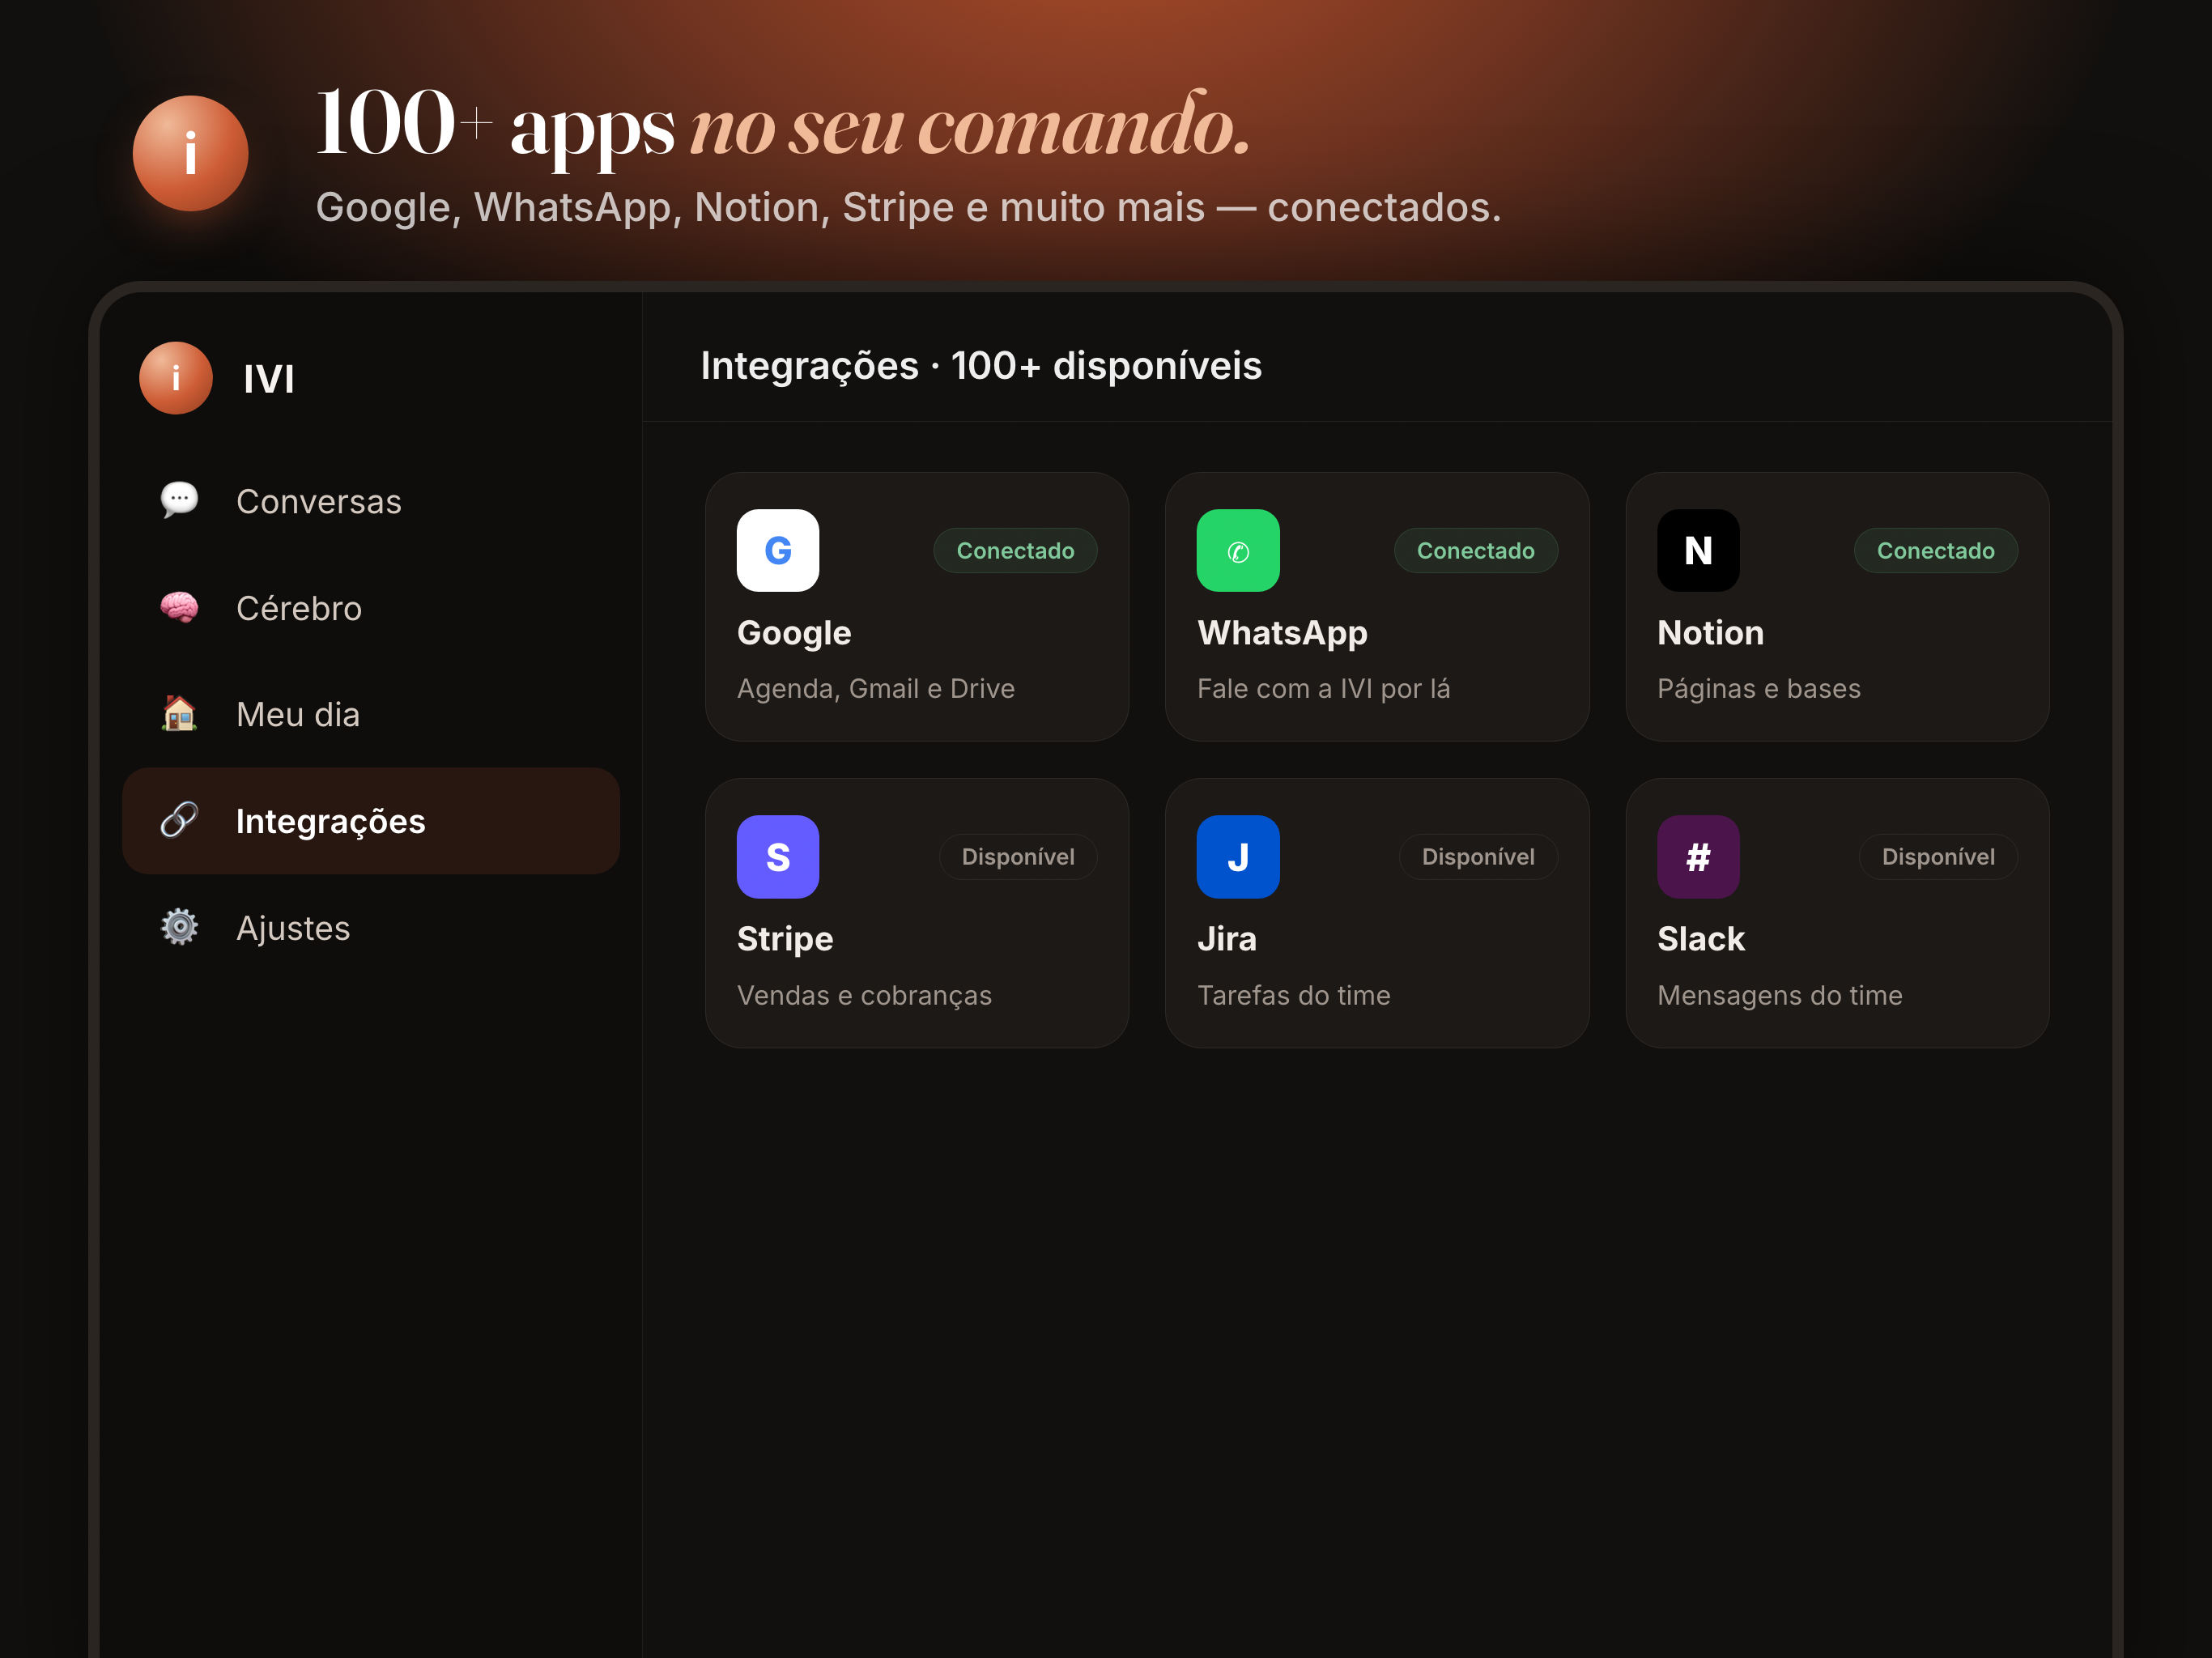The image size is (2212, 1658).
Task: Select the Integrações sidebar item
Action: point(371,820)
